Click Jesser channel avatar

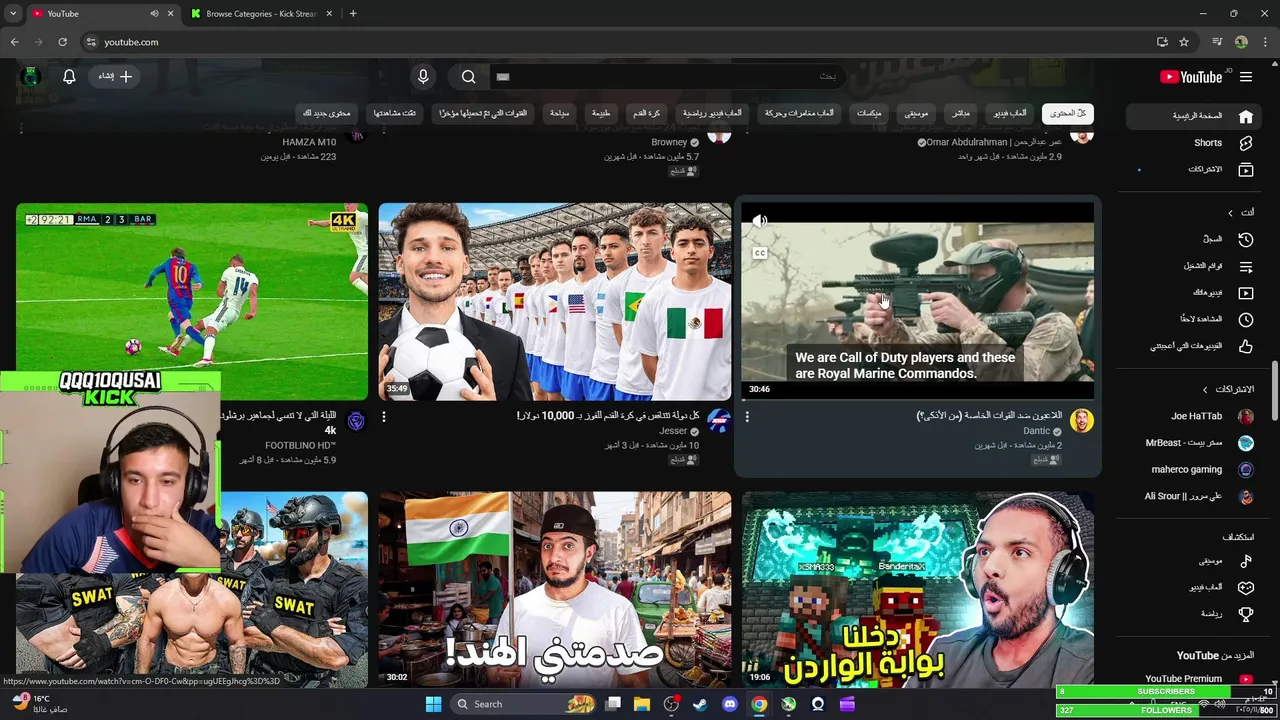point(718,420)
